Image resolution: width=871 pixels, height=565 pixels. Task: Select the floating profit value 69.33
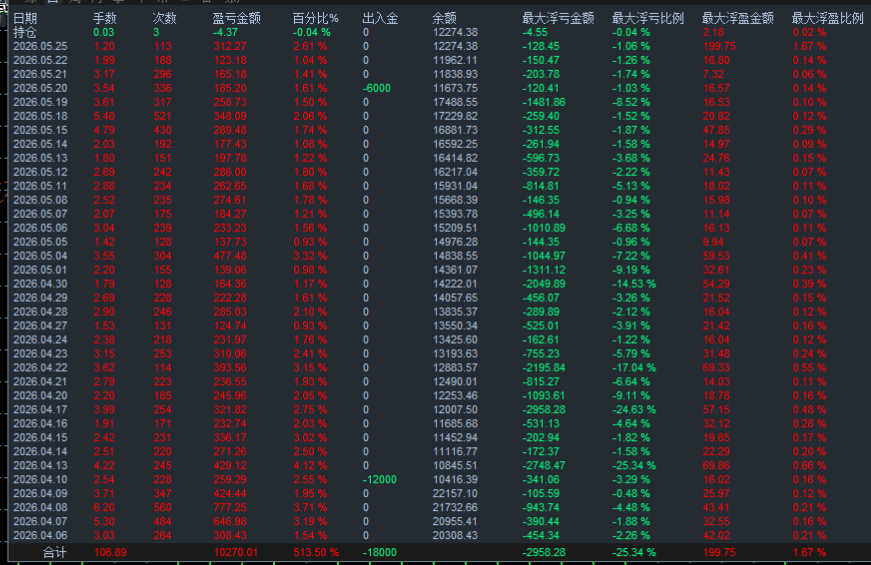[716, 368]
